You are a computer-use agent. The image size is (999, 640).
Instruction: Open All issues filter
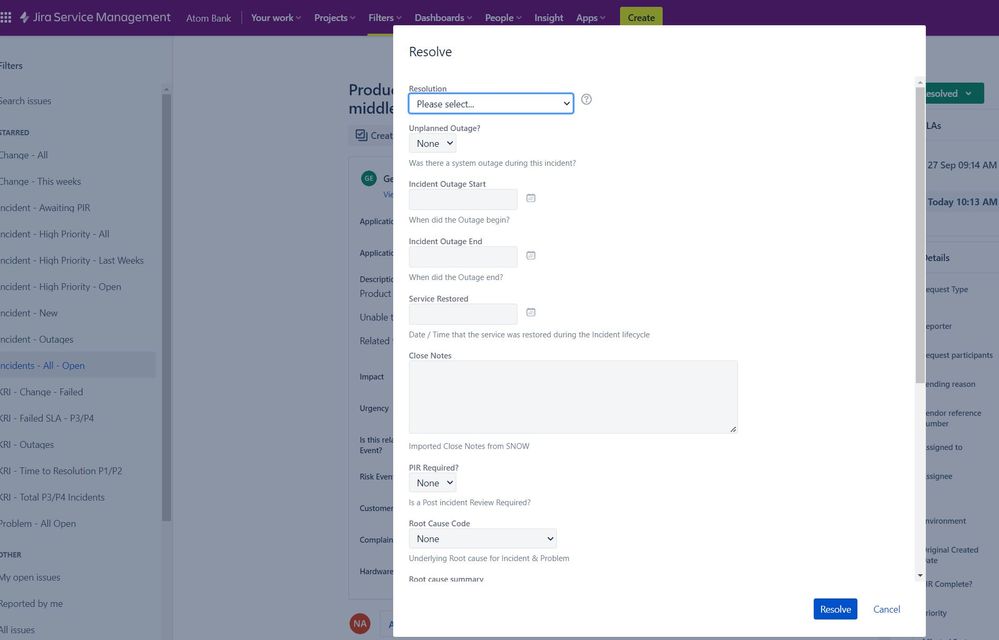pyautogui.click(x=18, y=630)
